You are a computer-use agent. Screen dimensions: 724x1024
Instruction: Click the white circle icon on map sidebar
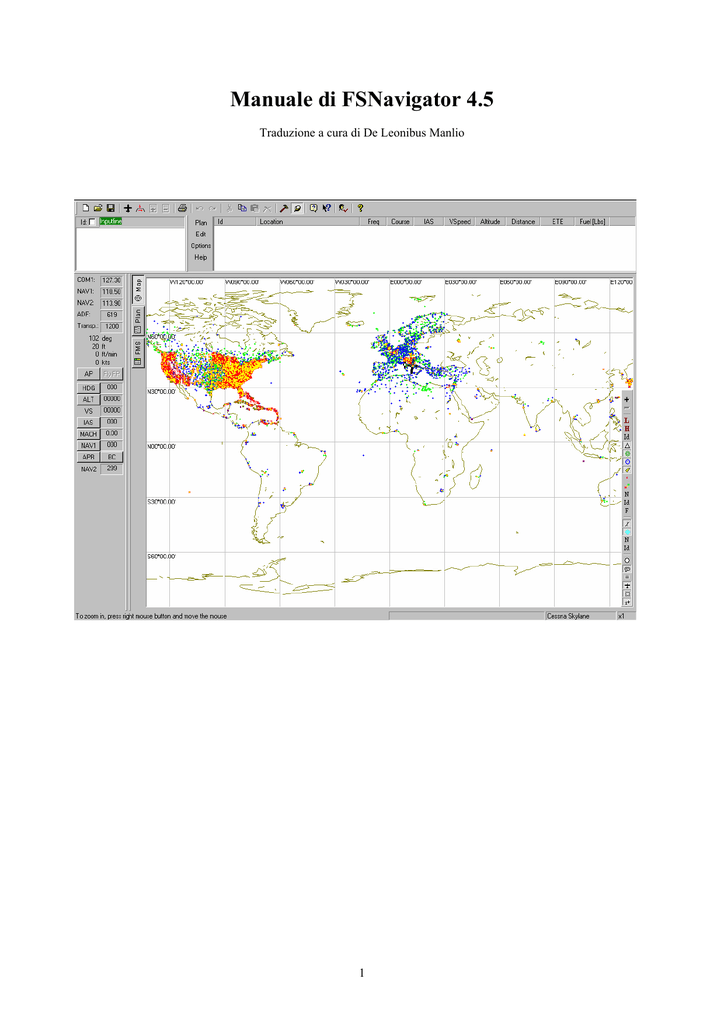[x=627, y=560]
